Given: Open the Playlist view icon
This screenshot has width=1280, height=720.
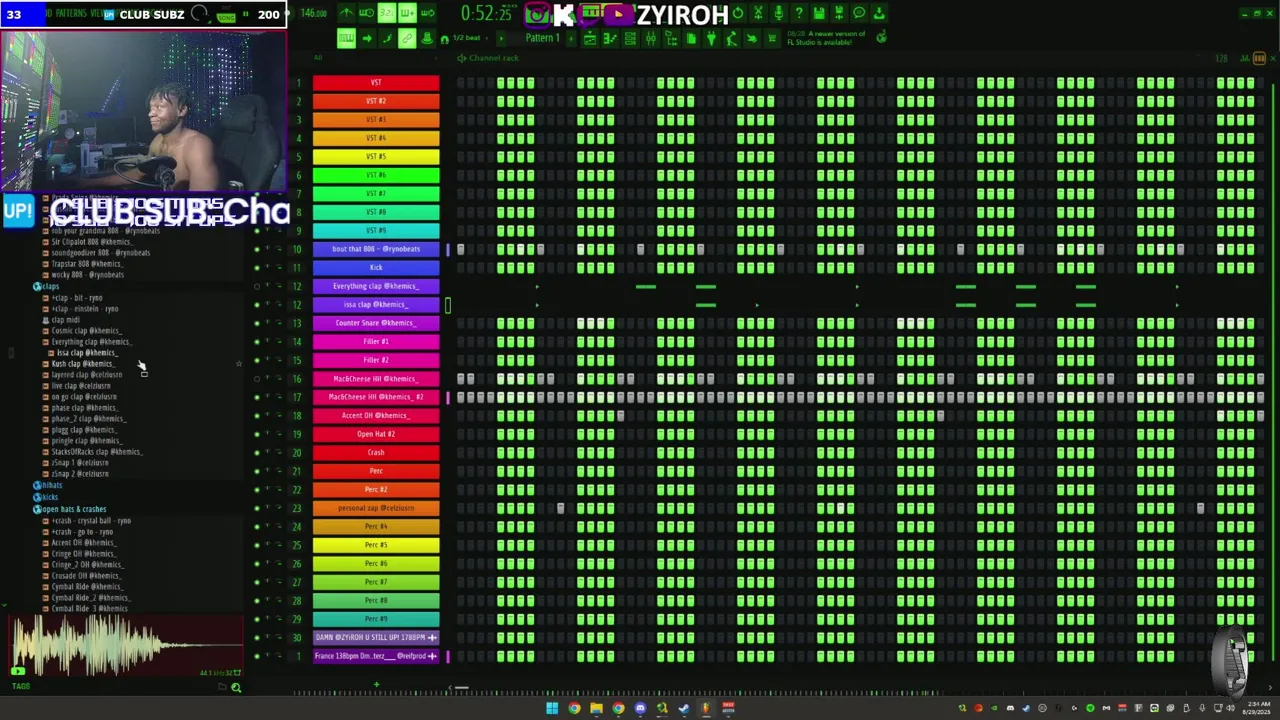Looking at the screenshot, I should click(590, 38).
